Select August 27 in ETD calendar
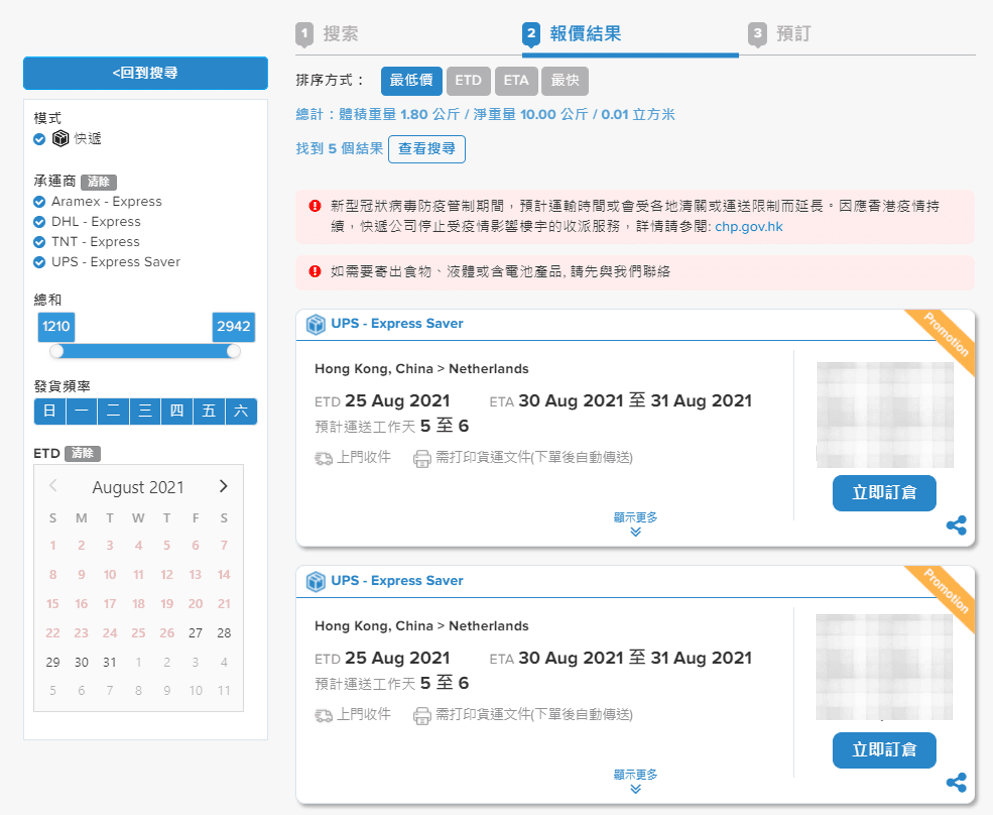 [196, 633]
